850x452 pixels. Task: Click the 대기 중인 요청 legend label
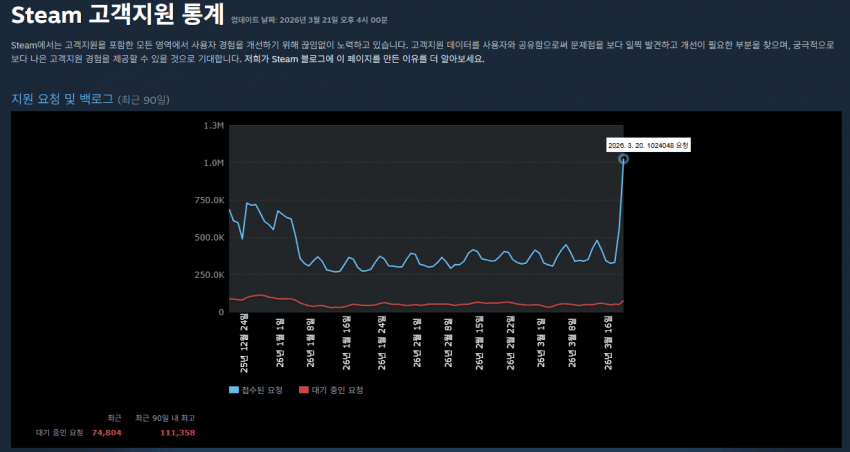[x=337, y=390]
